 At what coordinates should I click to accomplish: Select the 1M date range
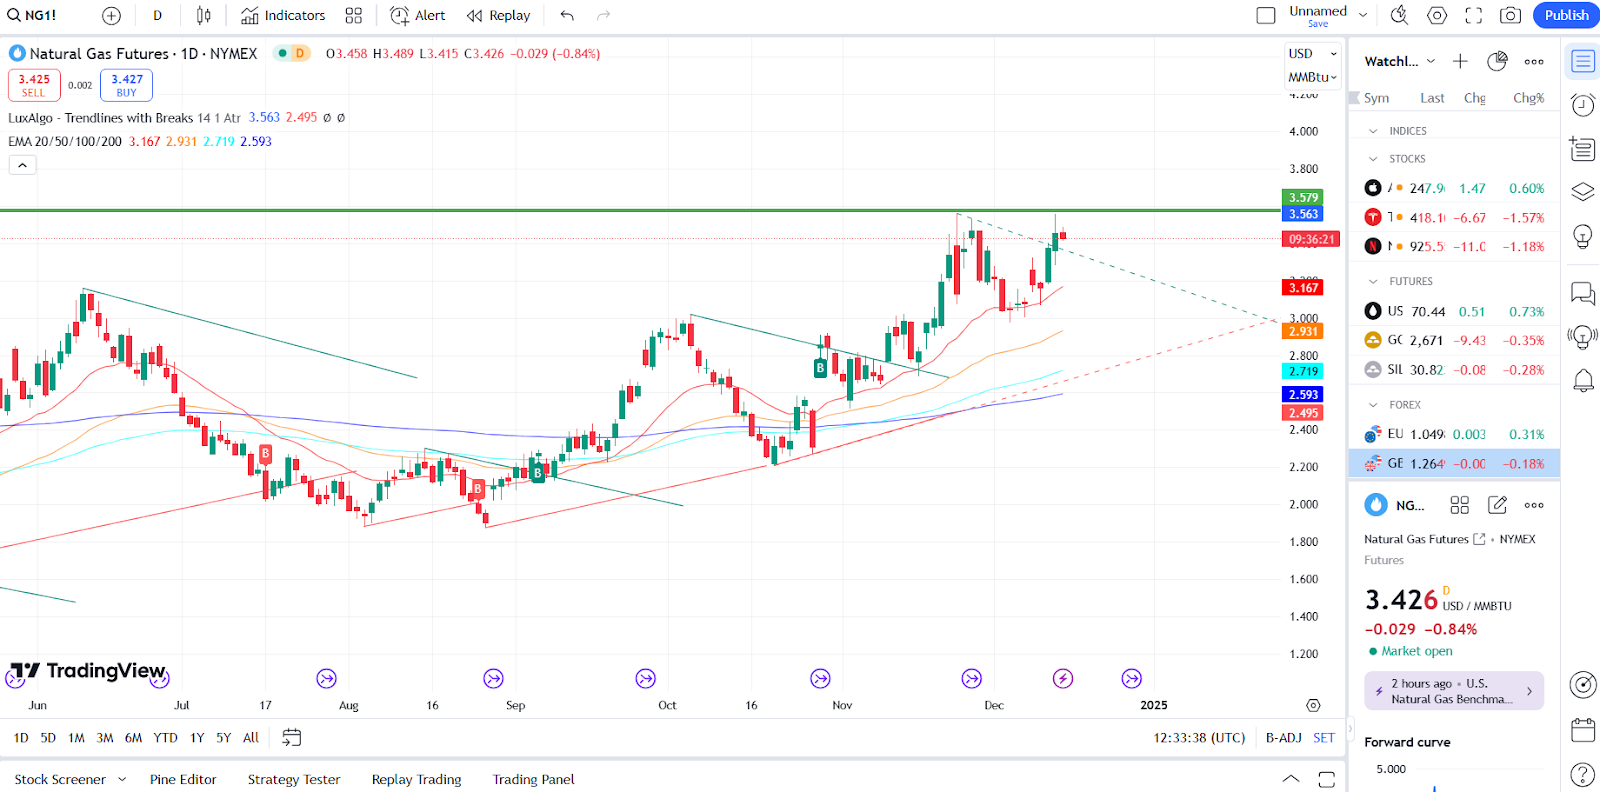coord(76,738)
